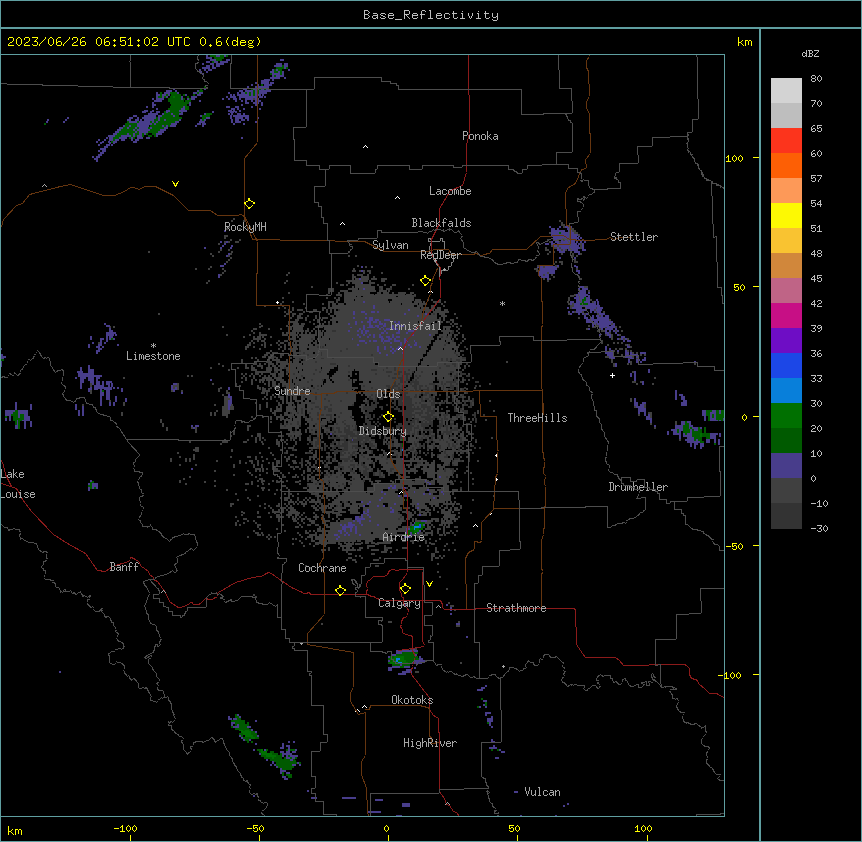Click the green legend swatch at 30 dBZ
Image resolution: width=862 pixels, height=842 pixels.
[786, 416]
